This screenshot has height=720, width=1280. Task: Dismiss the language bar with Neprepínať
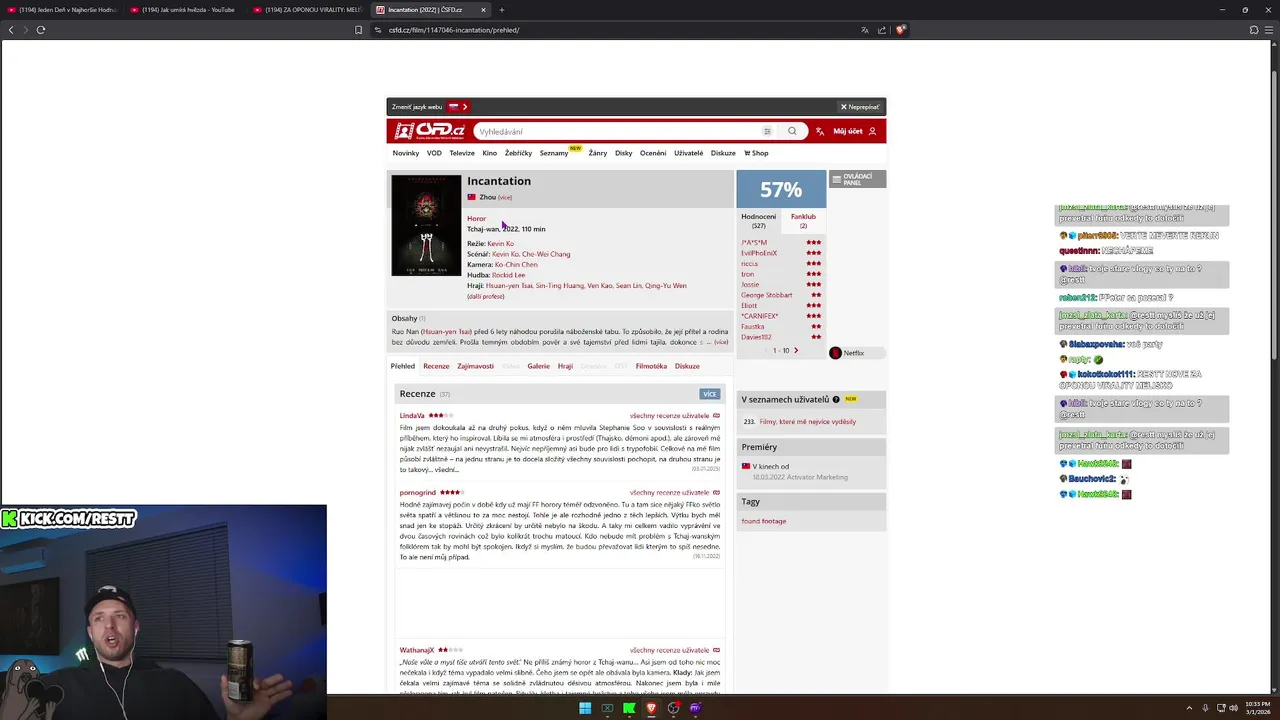click(860, 107)
